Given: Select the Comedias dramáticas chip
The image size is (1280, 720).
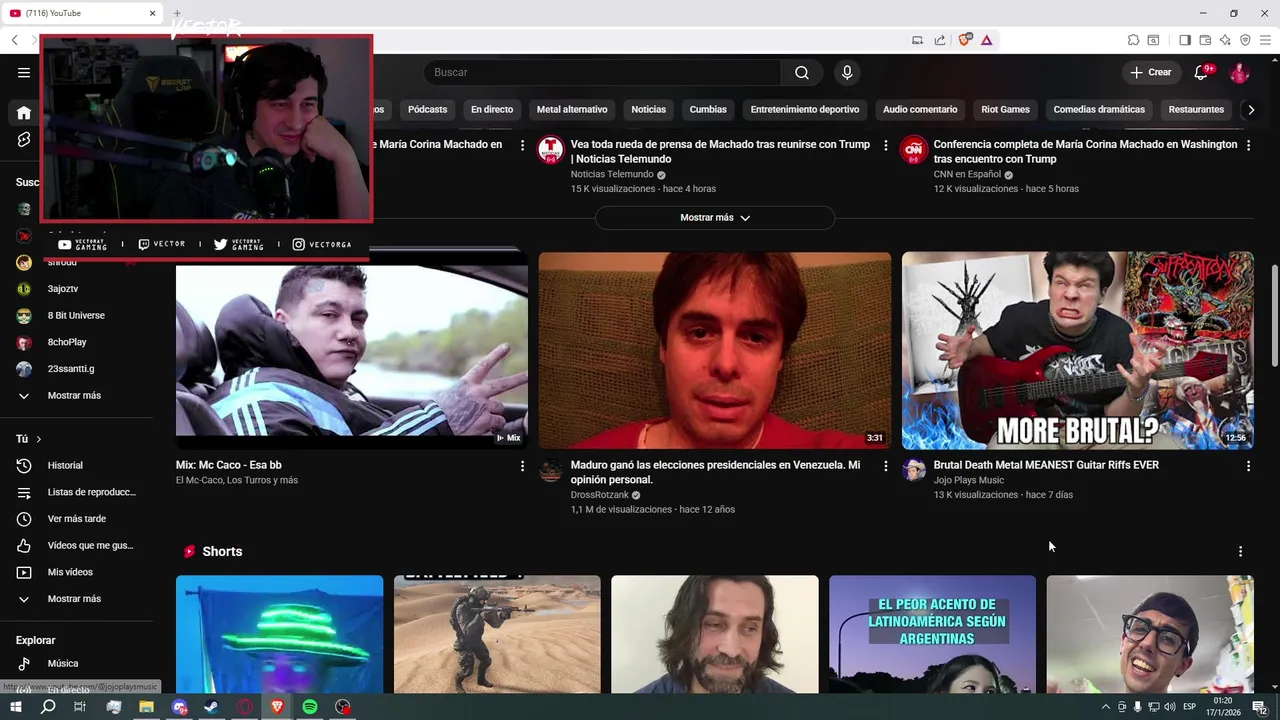Looking at the screenshot, I should coord(1099,110).
